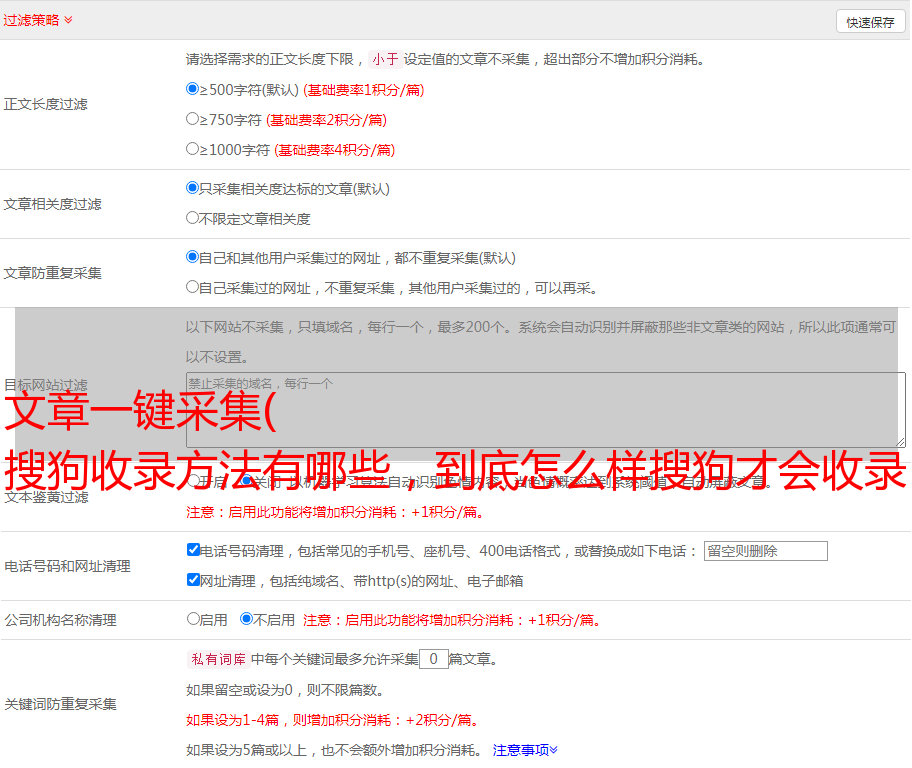Click the 电话号码和网址清理 label
The height and width of the screenshot is (768, 912).
(x=67, y=566)
